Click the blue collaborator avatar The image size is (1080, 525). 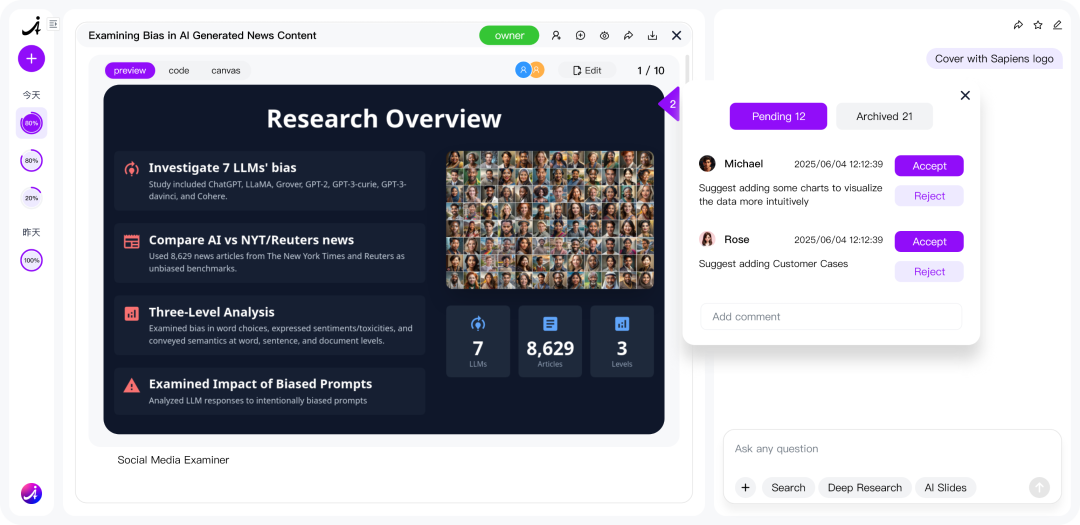[523, 70]
